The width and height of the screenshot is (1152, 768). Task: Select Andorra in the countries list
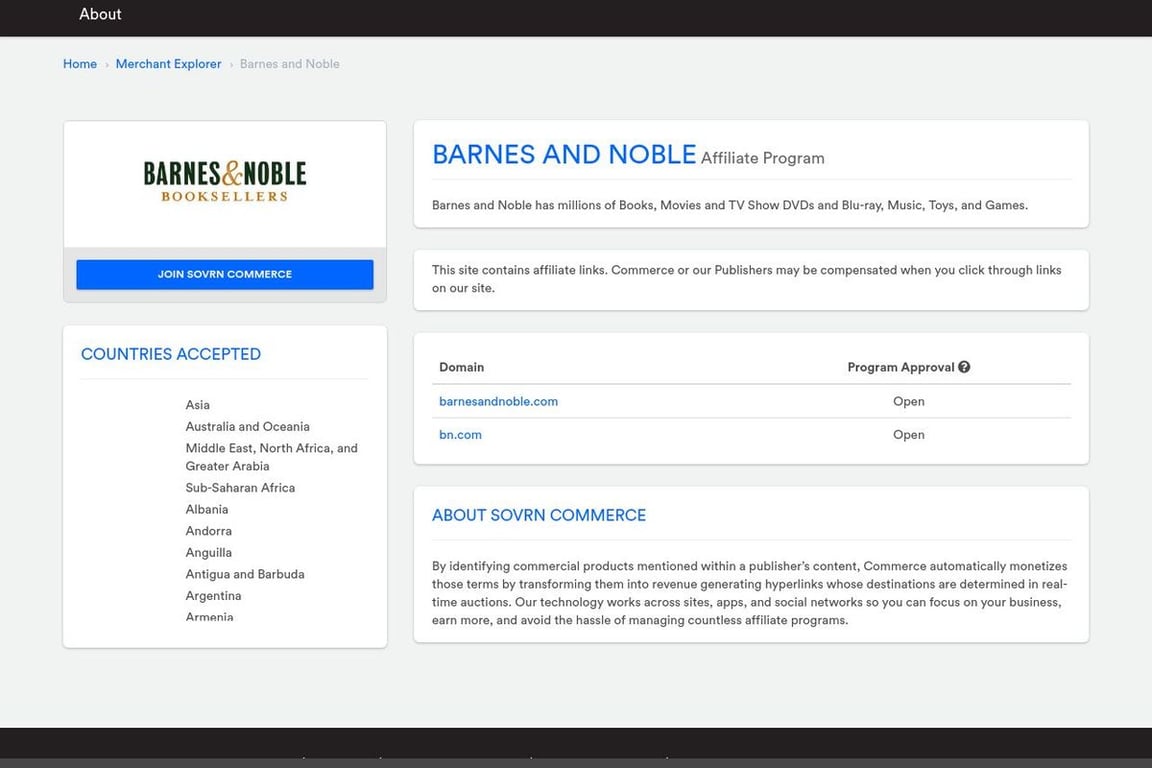point(209,531)
